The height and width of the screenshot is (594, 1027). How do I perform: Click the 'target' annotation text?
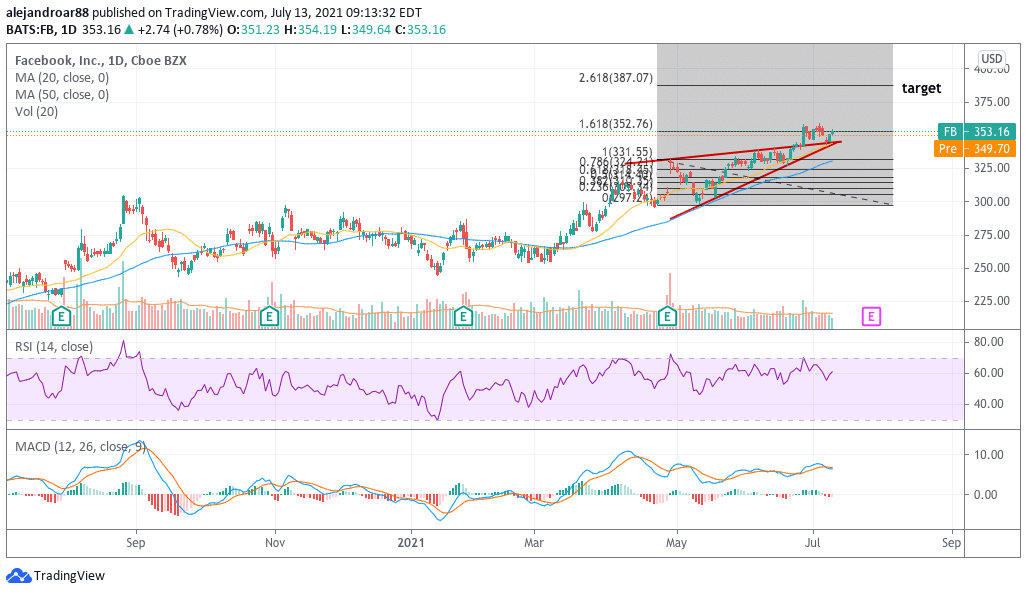(x=922, y=88)
